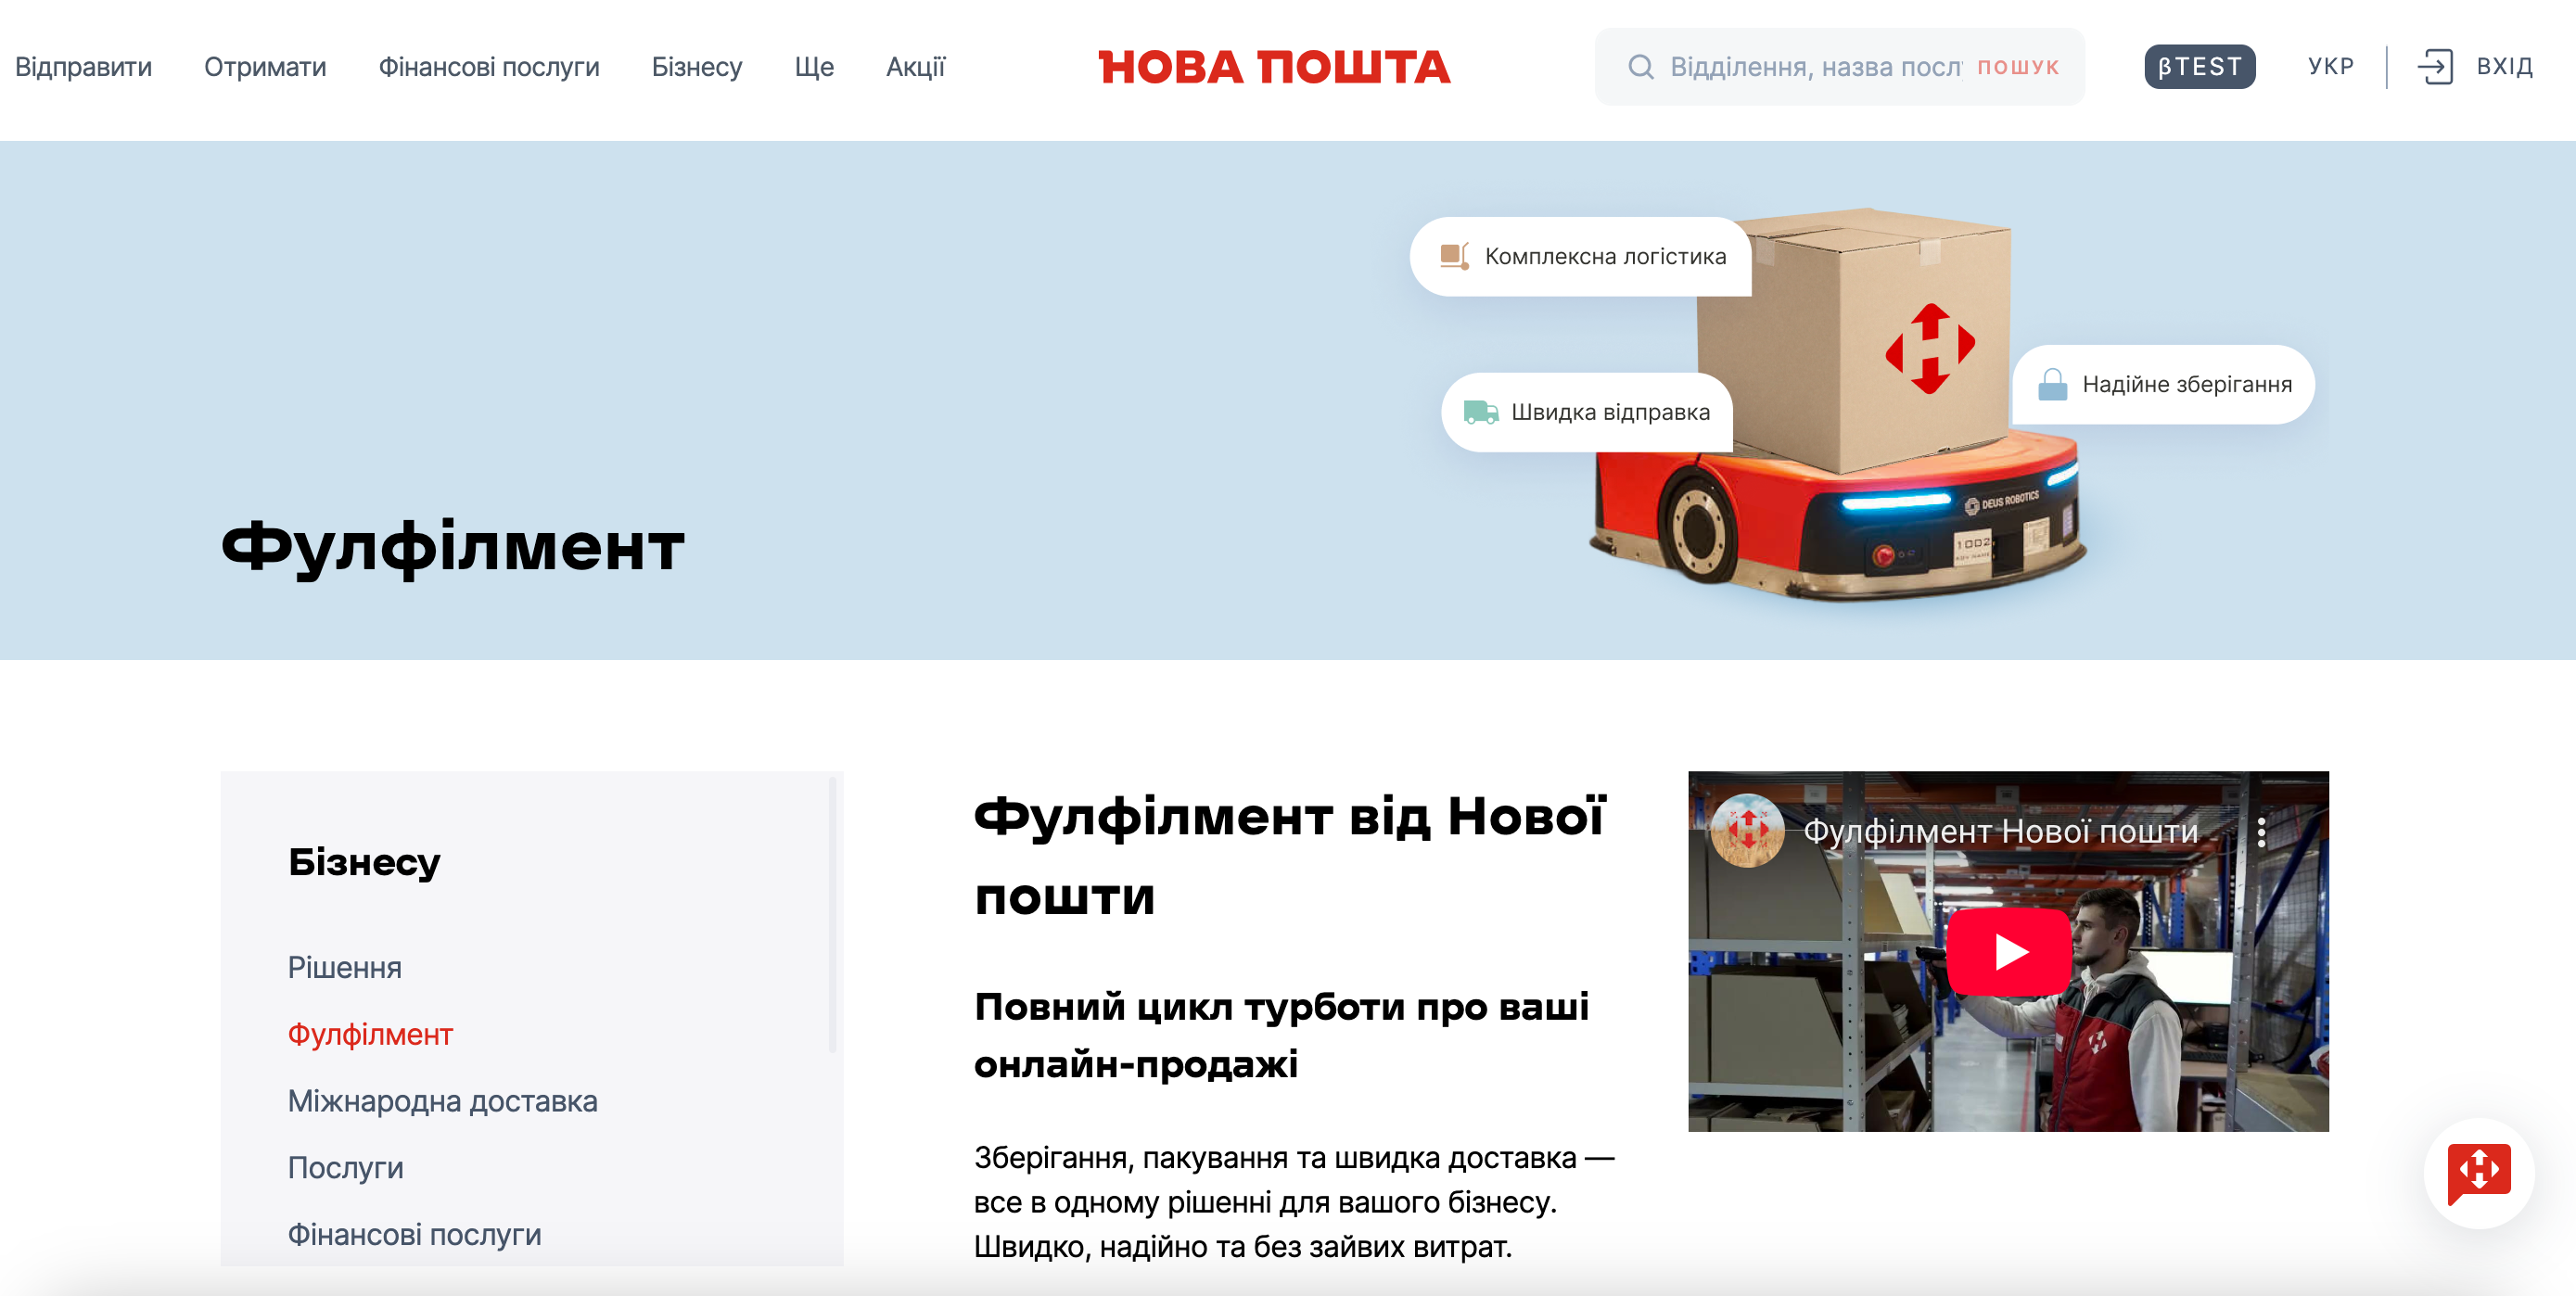Click the Комплексна логістика label
The height and width of the screenshot is (1296, 2576).
click(x=1605, y=256)
